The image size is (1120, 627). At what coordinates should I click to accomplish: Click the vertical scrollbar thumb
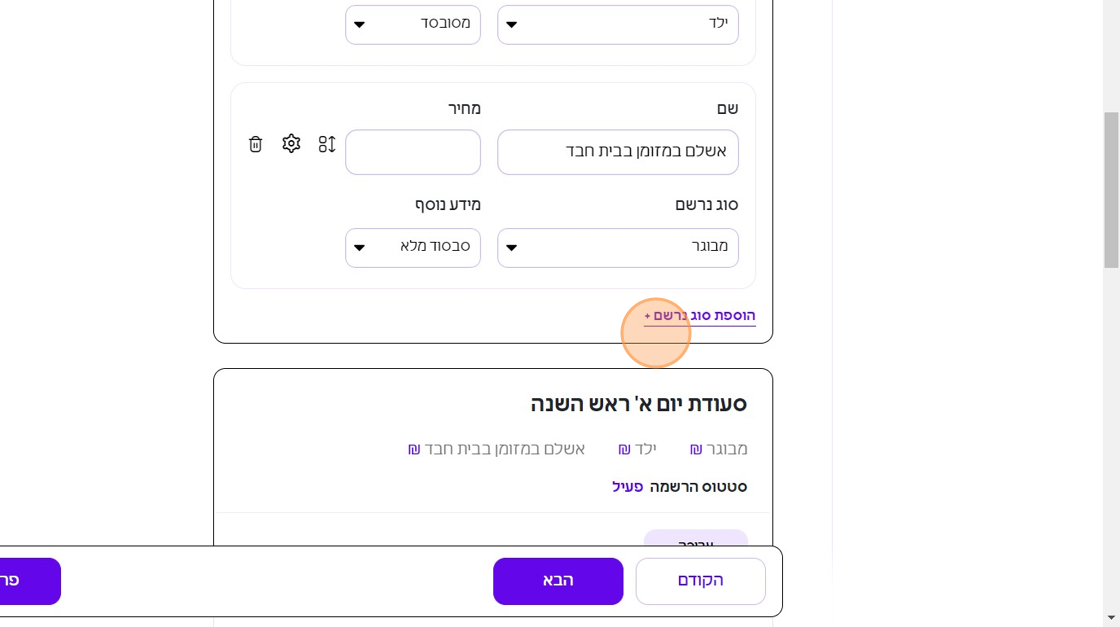[1111, 190]
